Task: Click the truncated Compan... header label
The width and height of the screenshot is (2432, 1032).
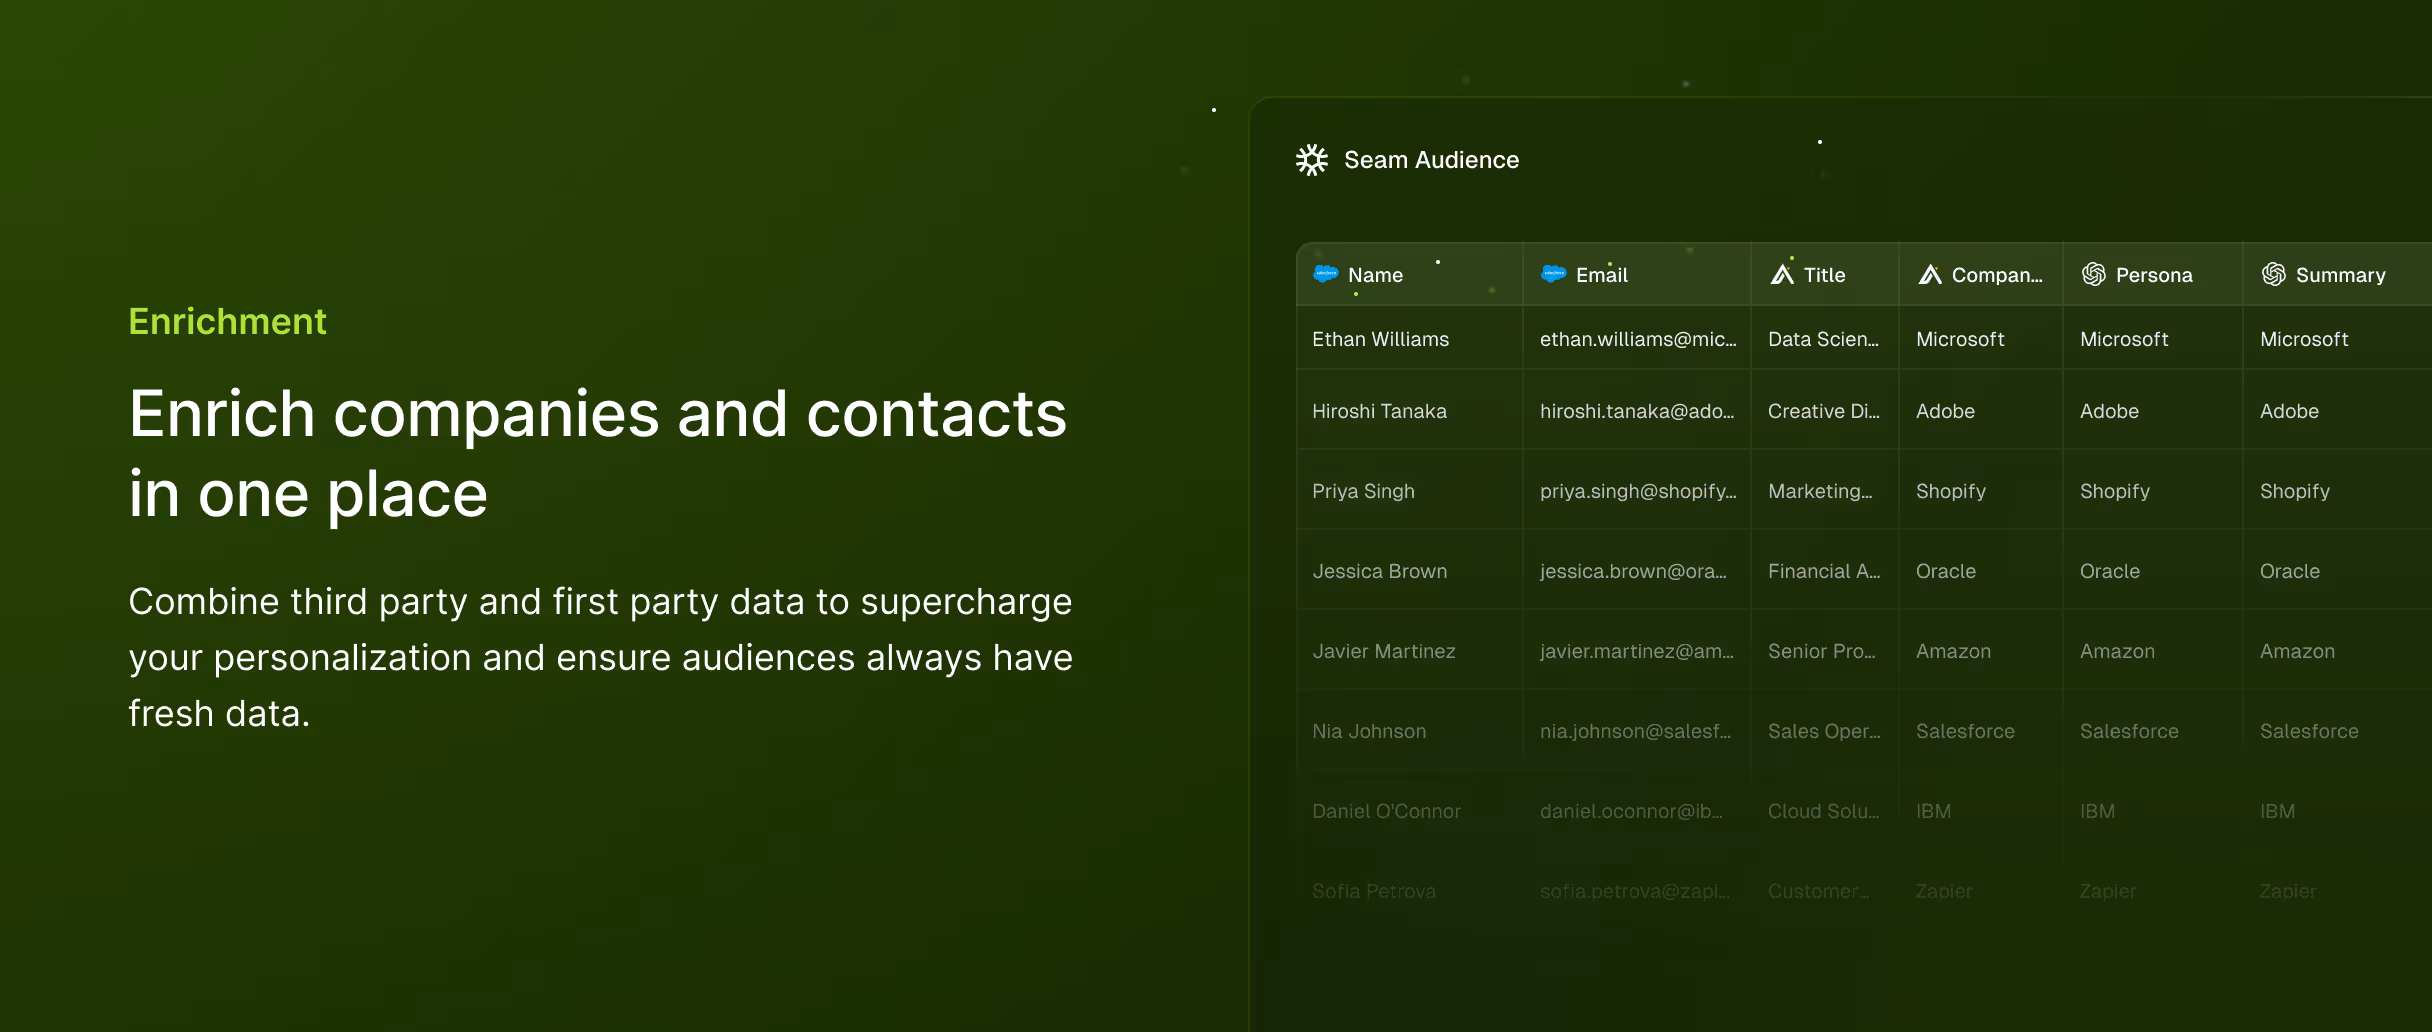Action: pyautogui.click(x=1997, y=275)
